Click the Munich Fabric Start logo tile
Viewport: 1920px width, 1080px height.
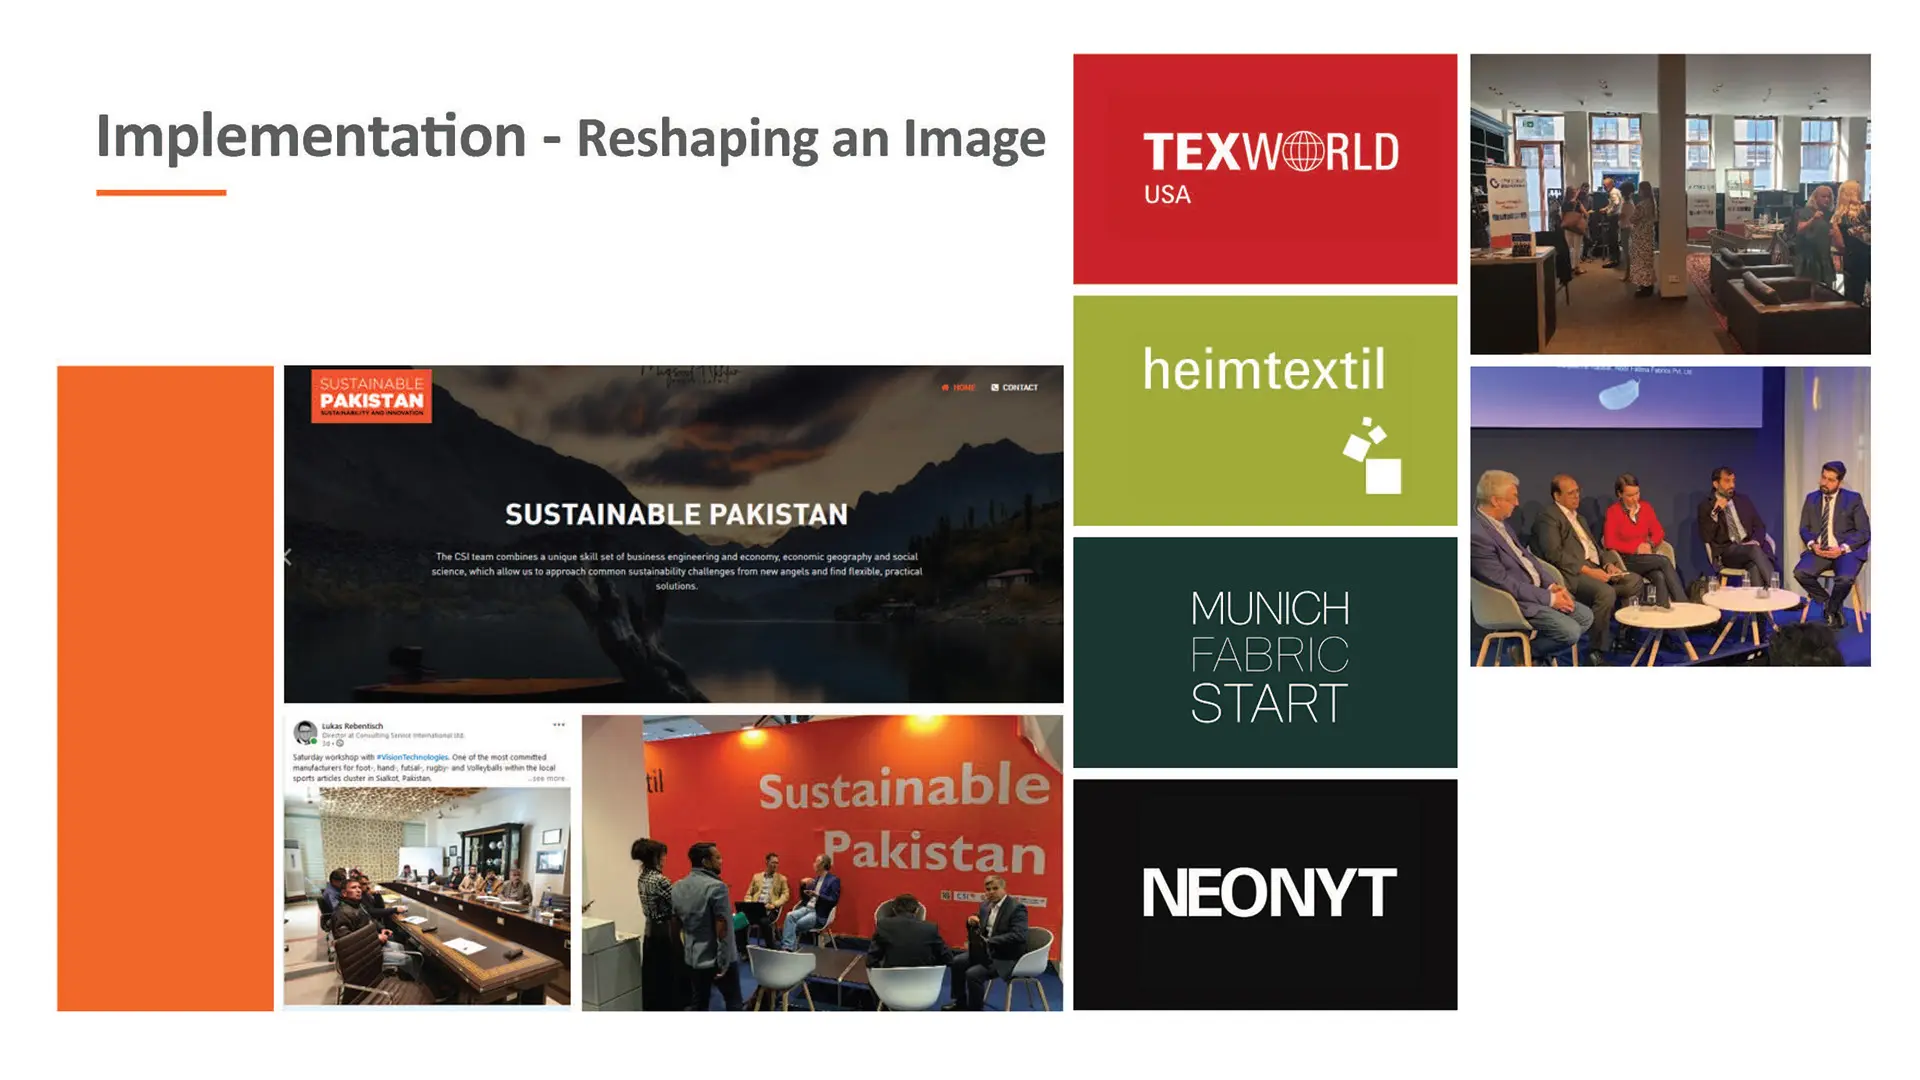(1265, 652)
